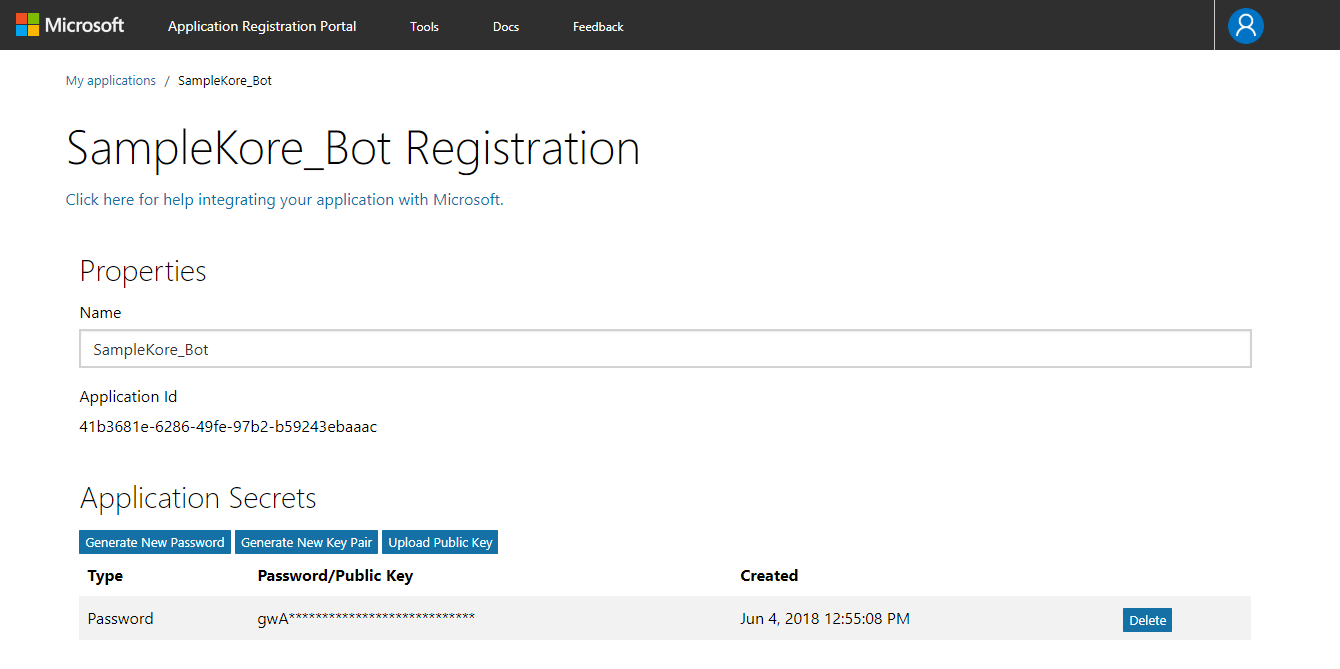Open the Docs menu item
The width and height of the screenshot is (1340, 669).
(506, 27)
